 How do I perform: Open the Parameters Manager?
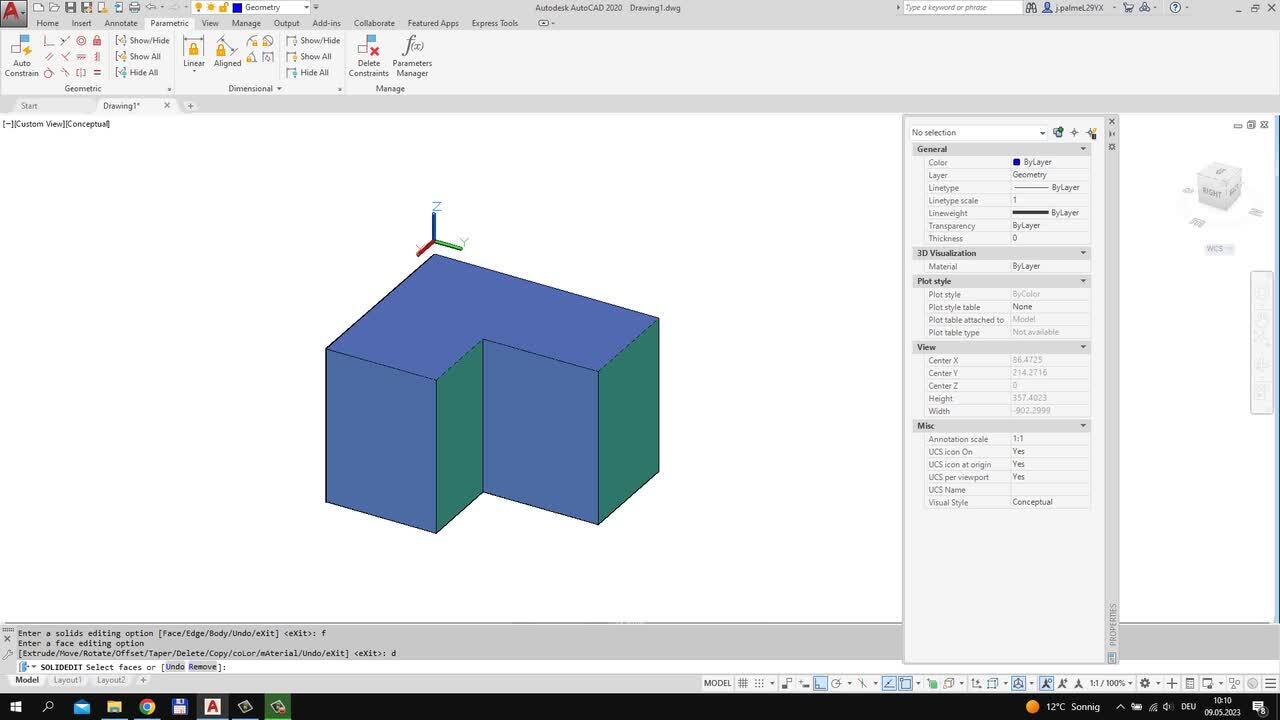pyautogui.click(x=412, y=55)
